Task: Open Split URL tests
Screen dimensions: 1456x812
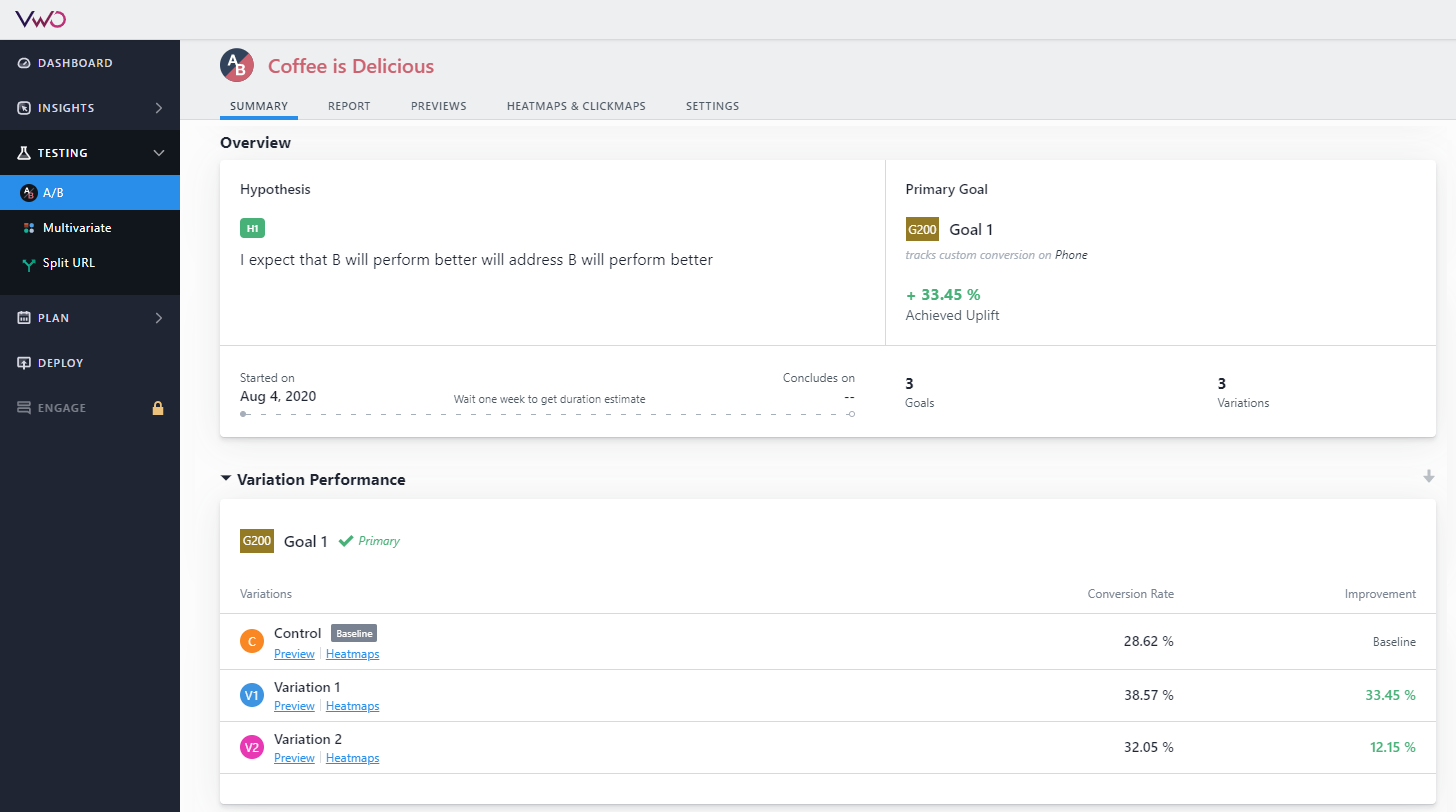Action: point(90,263)
